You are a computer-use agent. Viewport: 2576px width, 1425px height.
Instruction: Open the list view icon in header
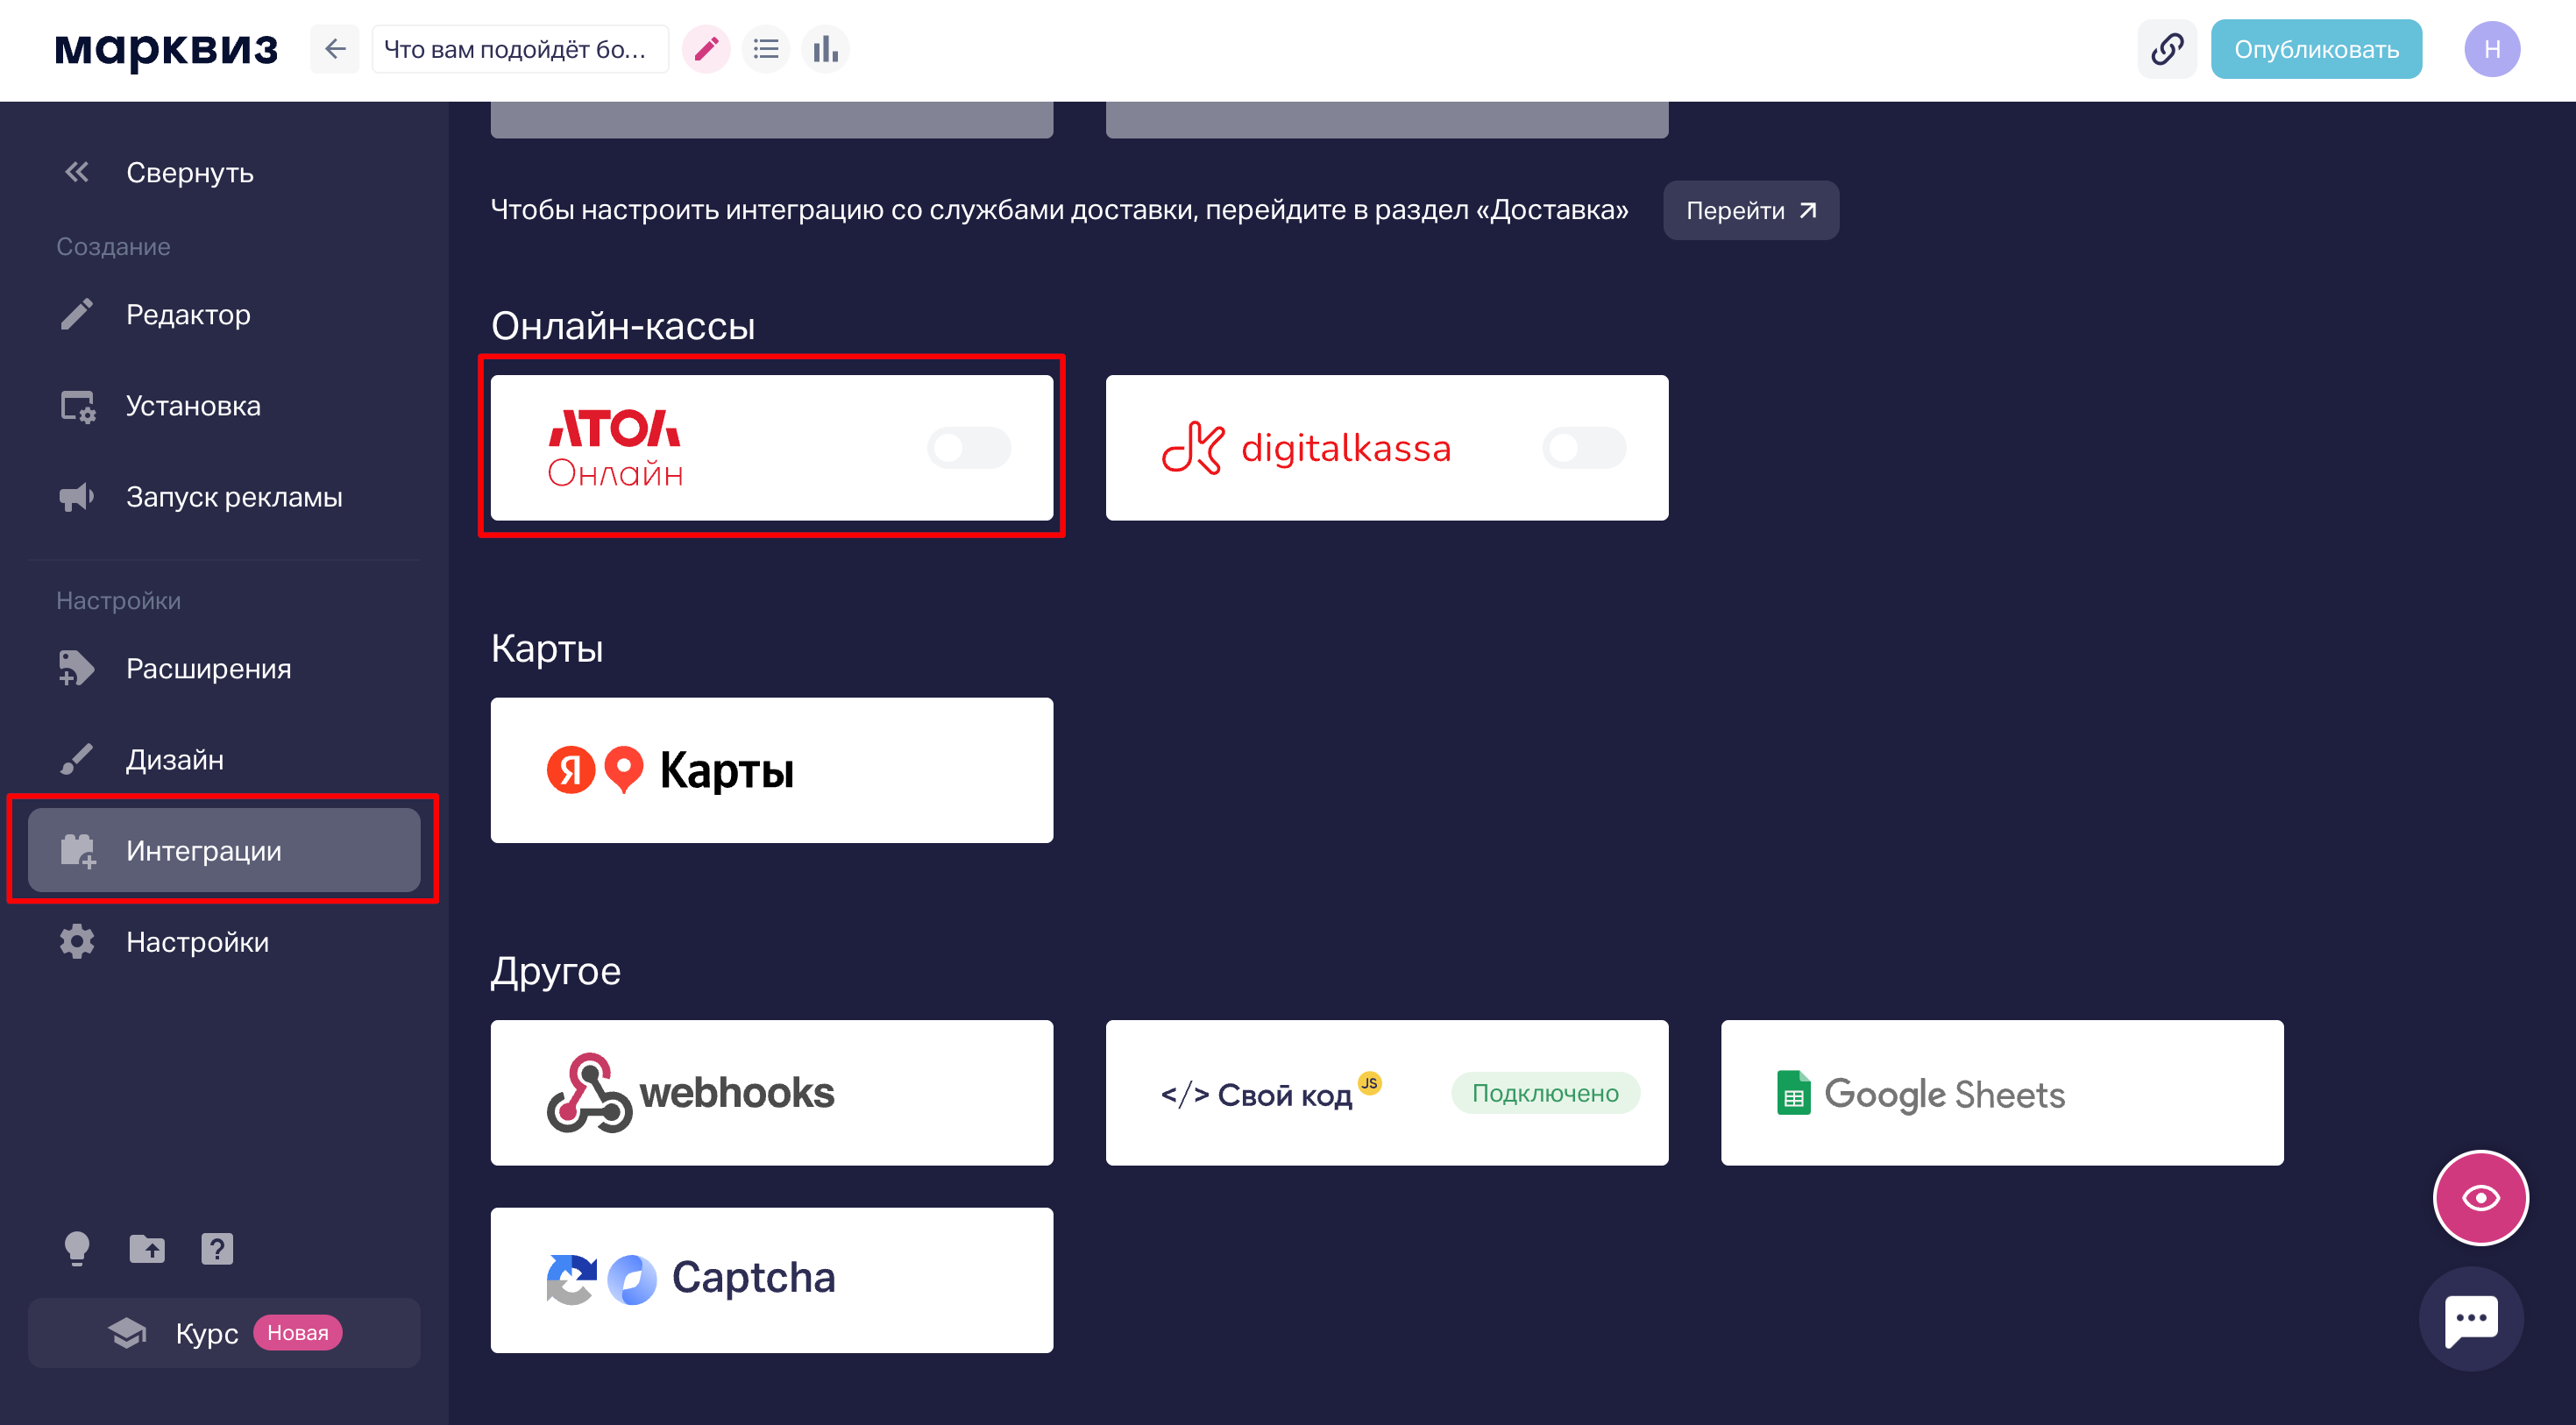[x=766, y=49]
